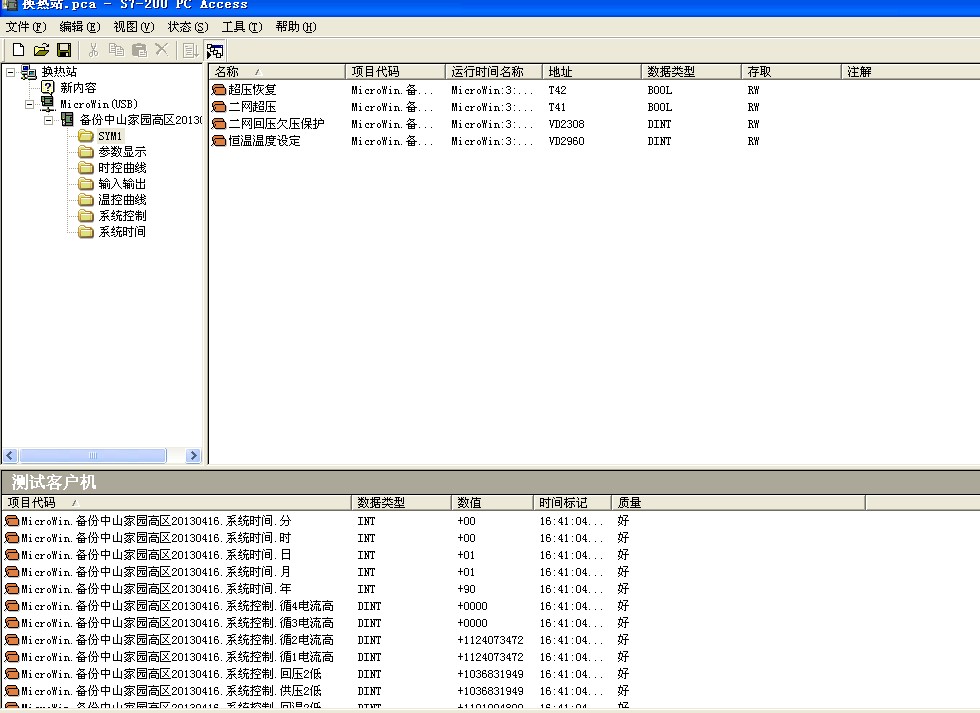The width and height of the screenshot is (980, 713).
Task: Click the address cell VD2960
Action: pyautogui.click(x=566, y=141)
